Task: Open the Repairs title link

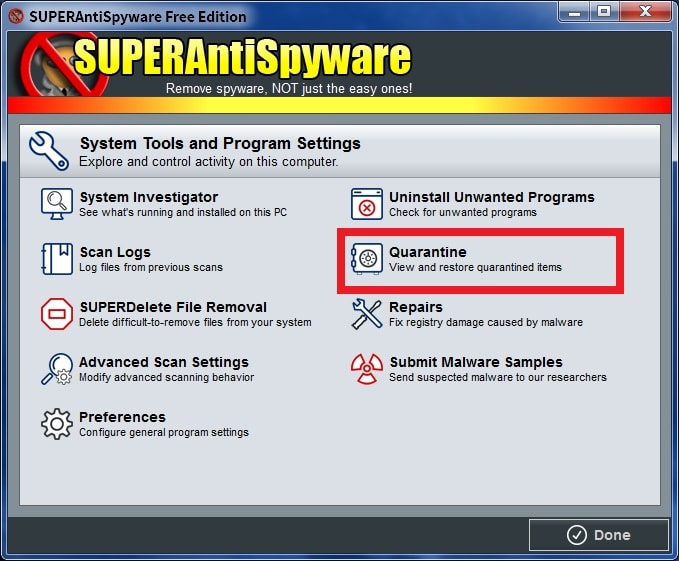Action: [416, 307]
